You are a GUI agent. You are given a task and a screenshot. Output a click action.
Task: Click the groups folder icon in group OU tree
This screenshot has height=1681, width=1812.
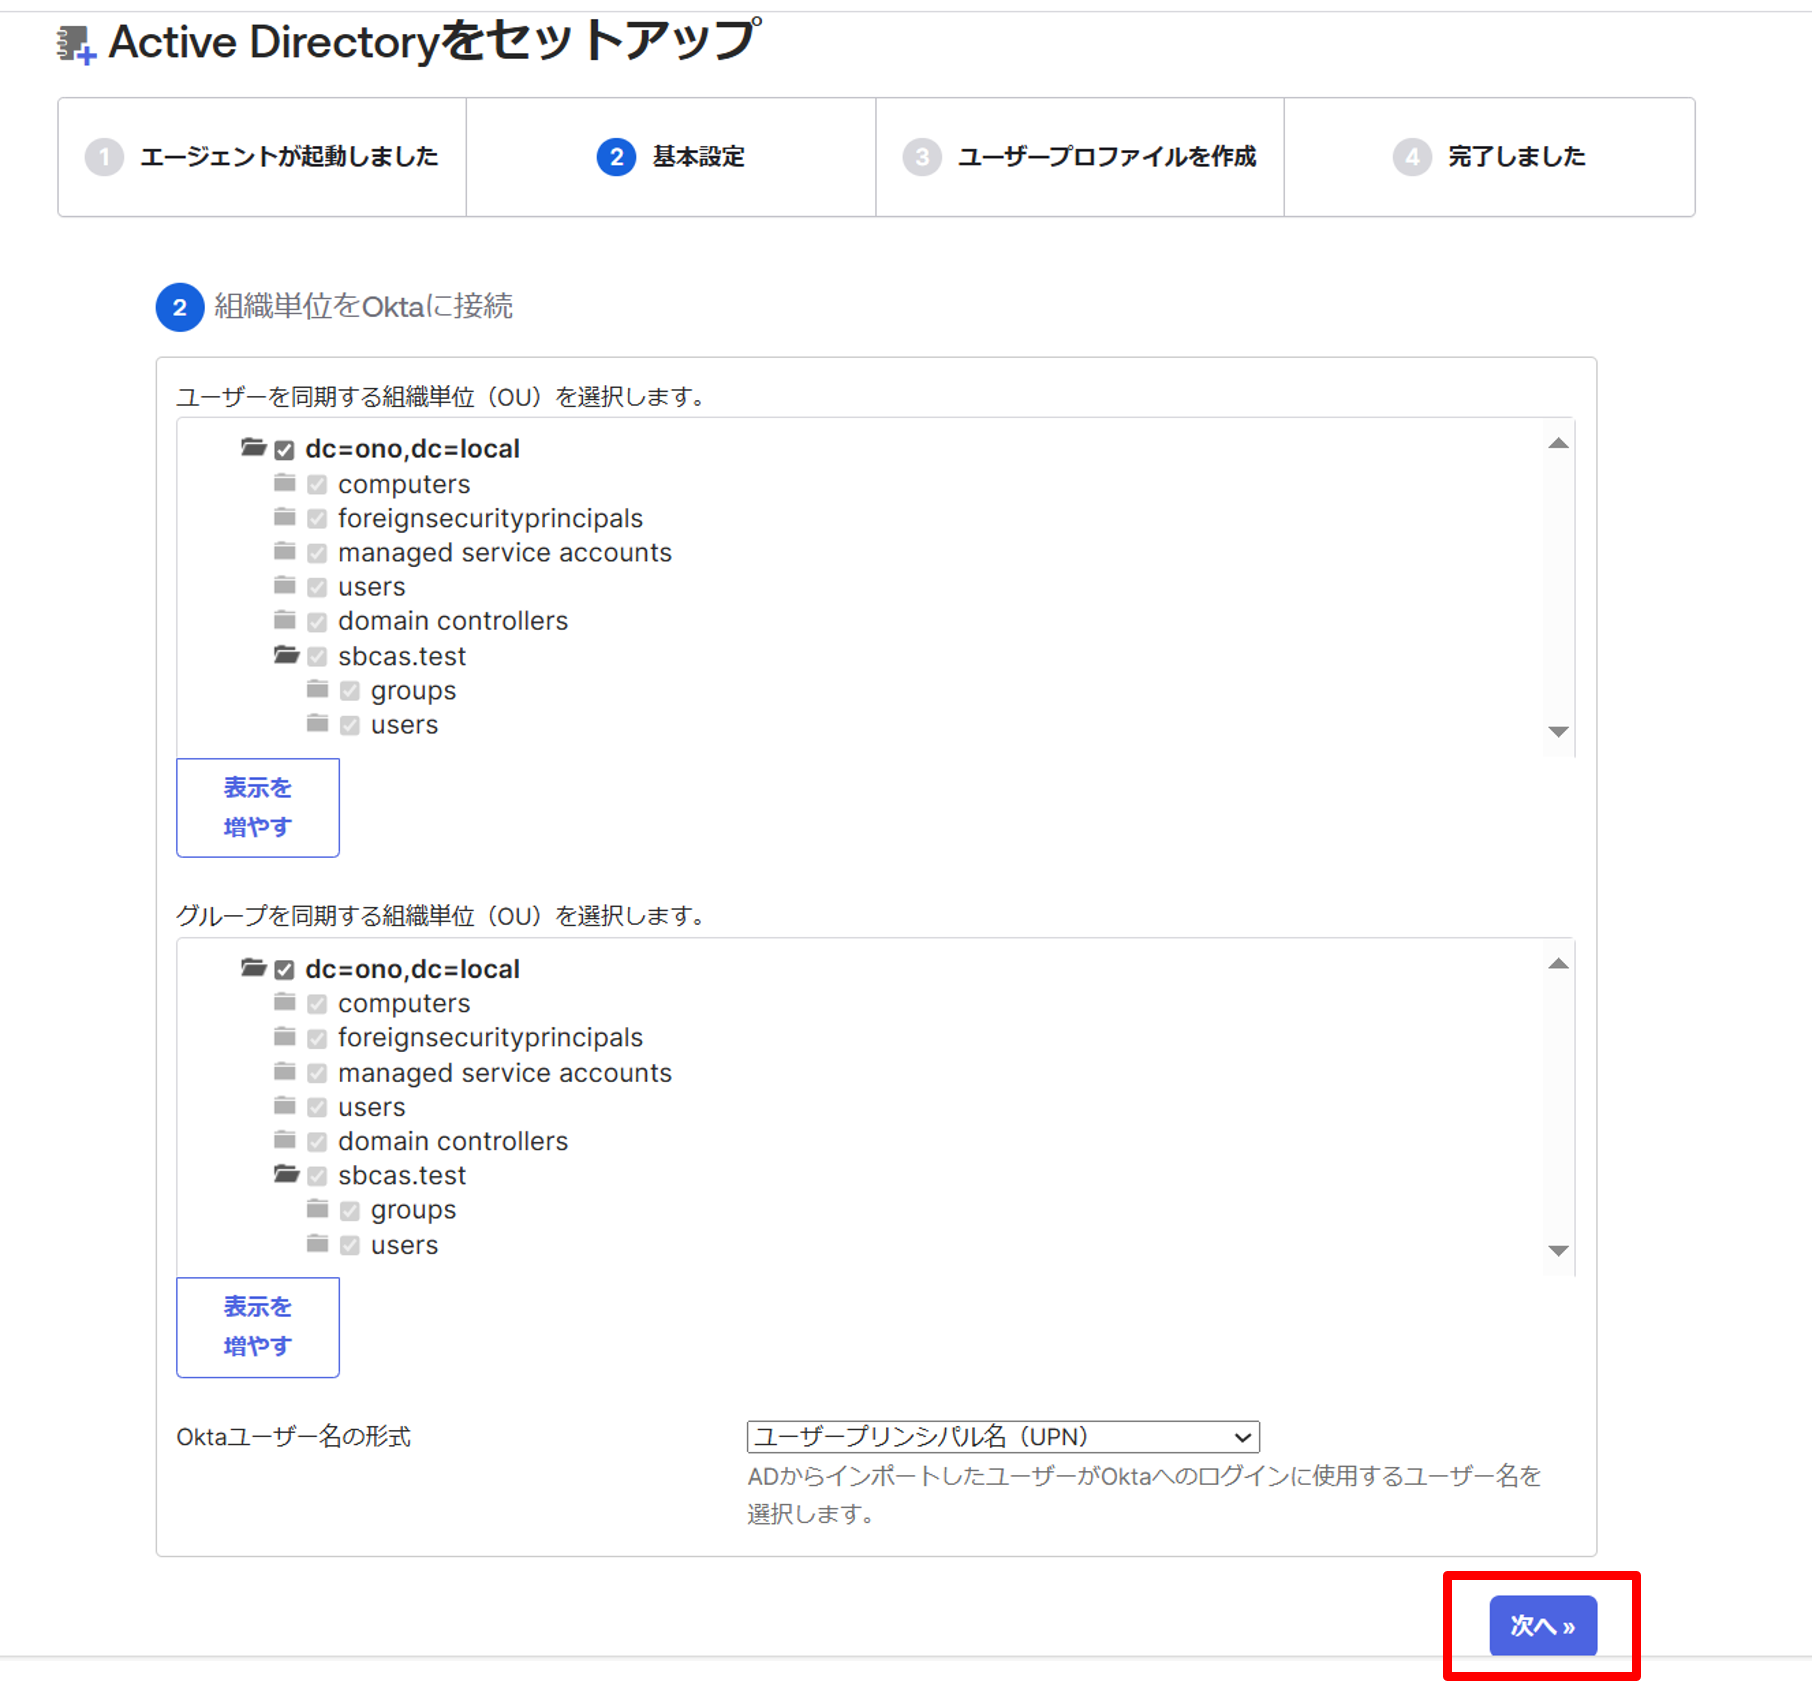[318, 1209]
